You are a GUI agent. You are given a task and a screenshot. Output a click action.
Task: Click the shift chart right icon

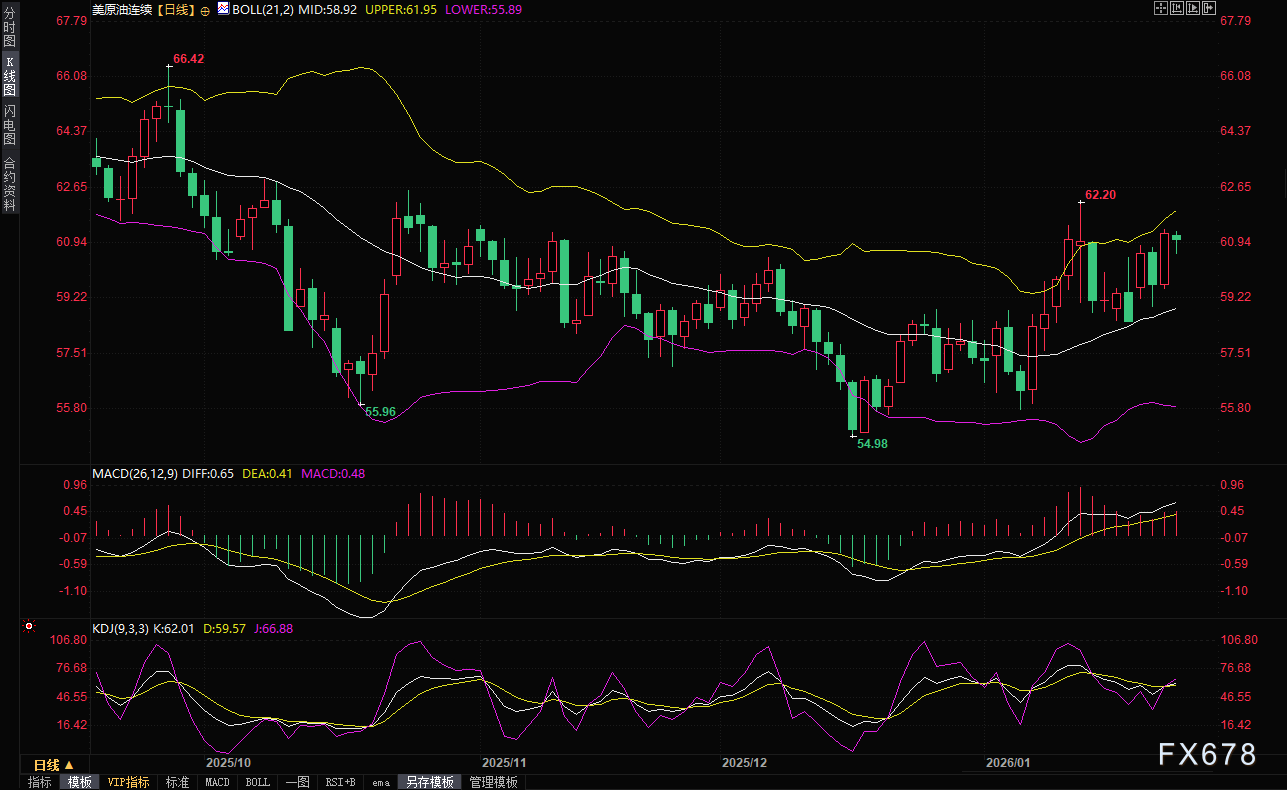tap(1192, 8)
